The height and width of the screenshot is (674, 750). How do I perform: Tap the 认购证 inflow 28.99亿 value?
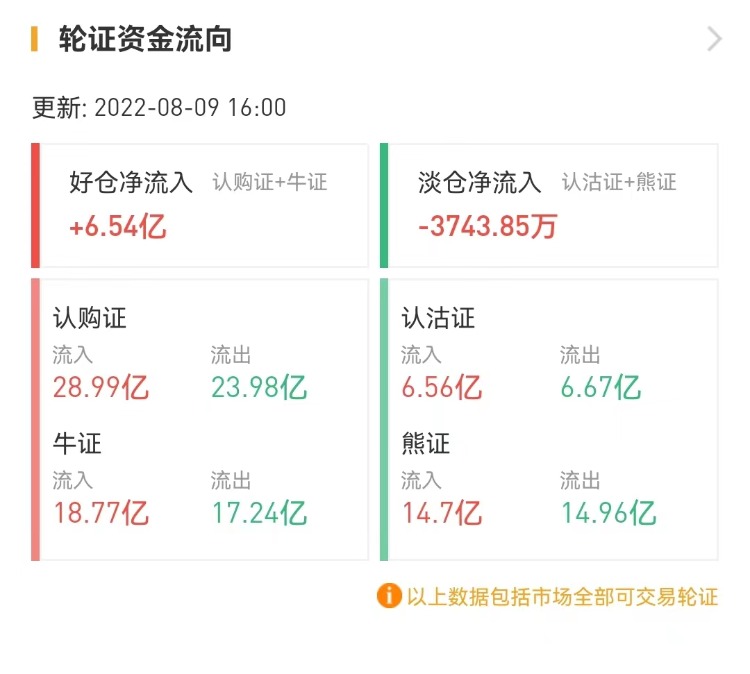point(101,387)
